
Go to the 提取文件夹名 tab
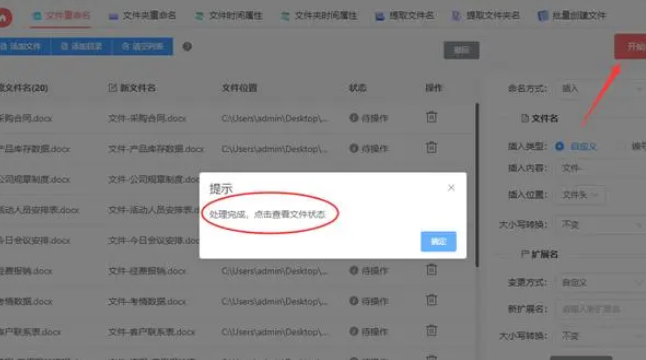[x=485, y=16]
